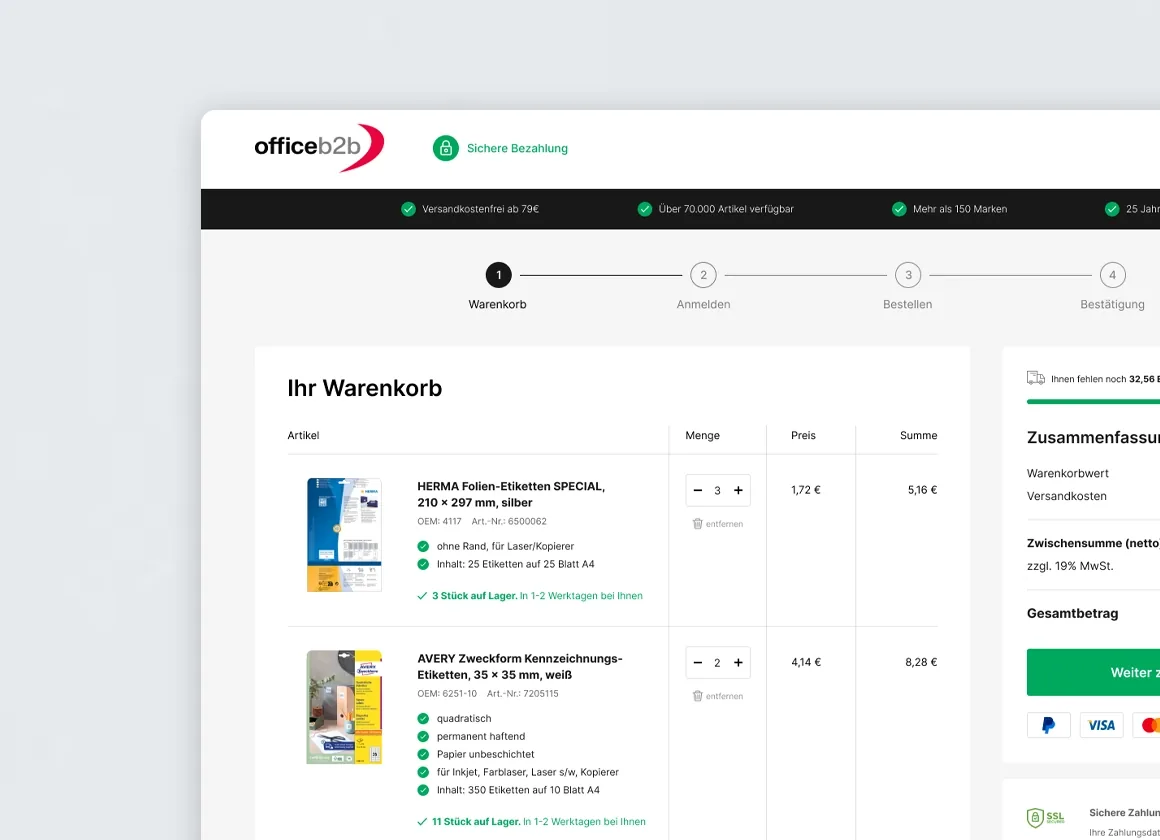Click the Anmelden step label
This screenshot has width=1160, height=840.
click(x=704, y=304)
